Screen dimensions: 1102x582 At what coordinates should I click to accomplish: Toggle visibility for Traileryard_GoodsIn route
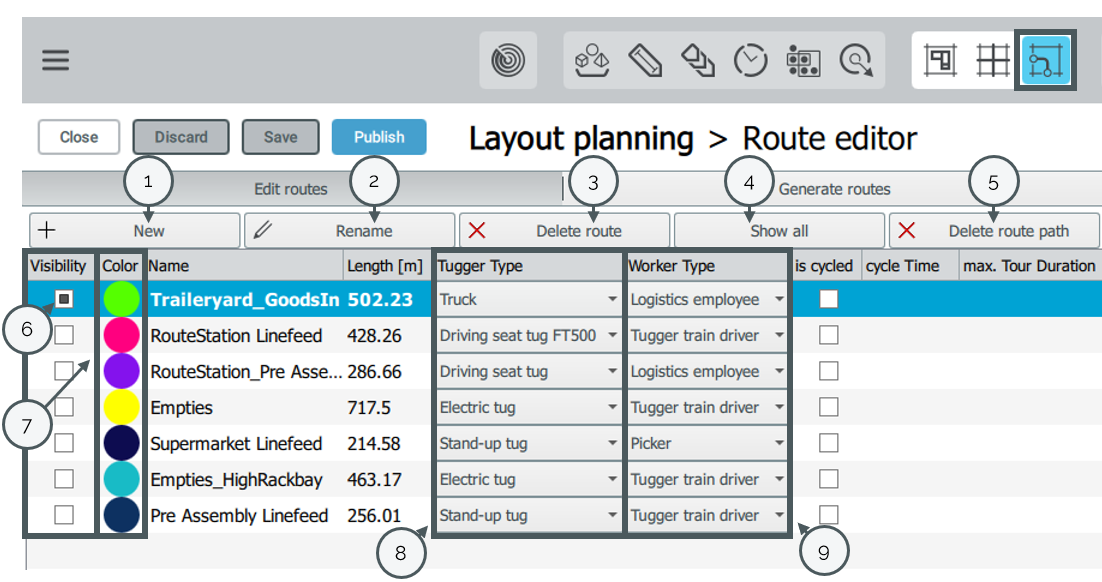point(64,299)
